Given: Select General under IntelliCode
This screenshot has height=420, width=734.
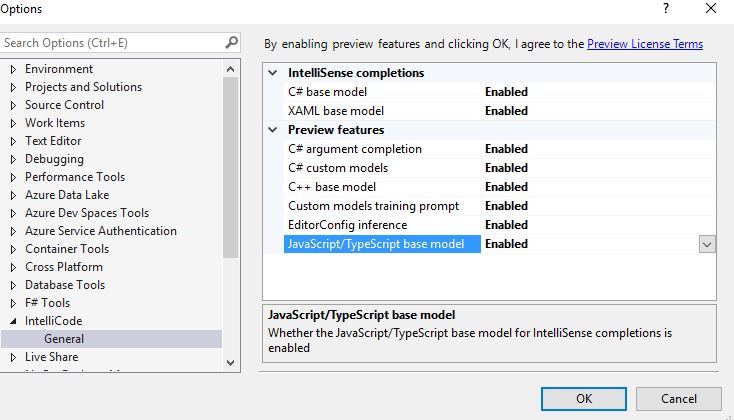Looking at the screenshot, I should click(x=64, y=339).
